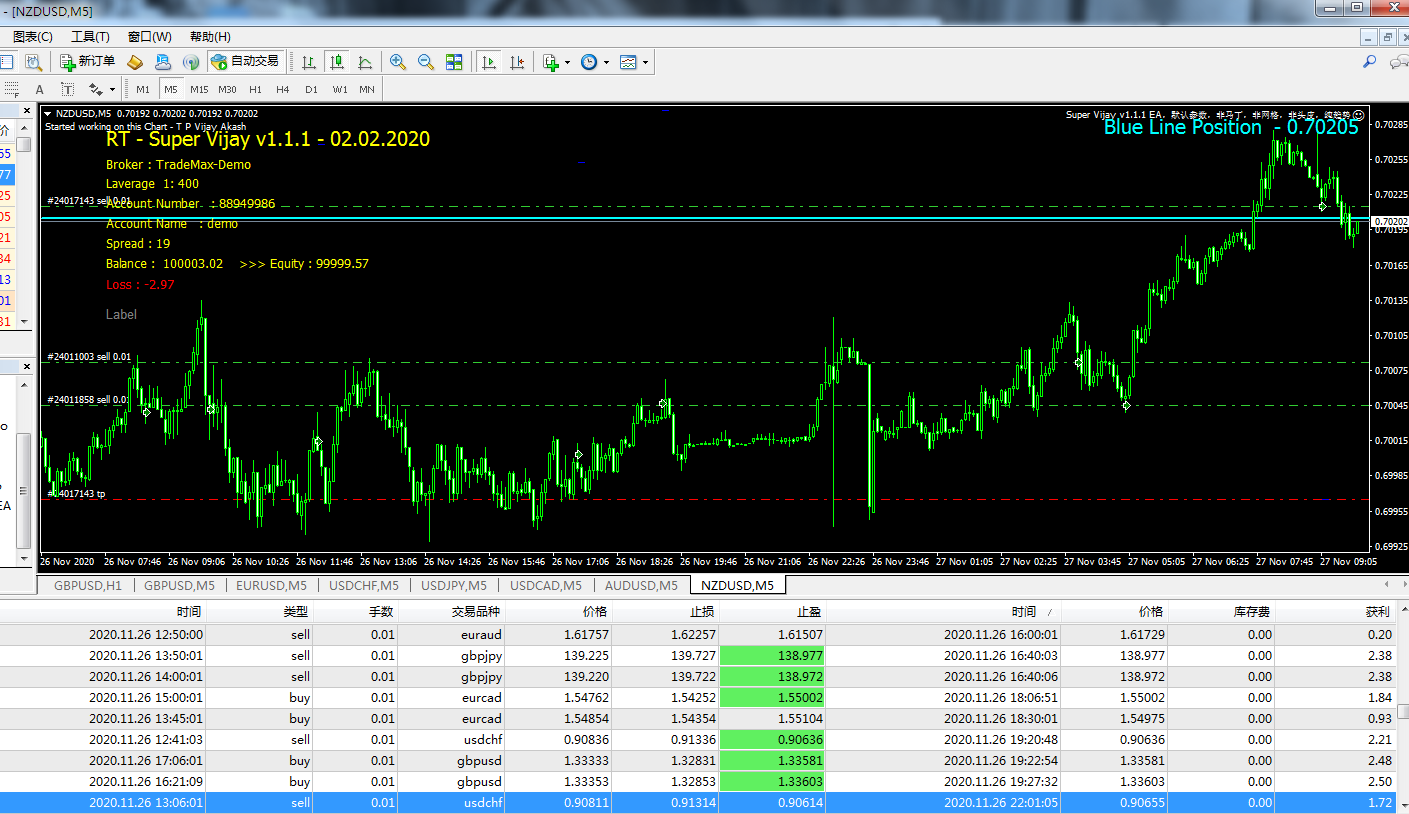Click the green signals broadcast icon
Viewport: 1409px width, 814px height.
190,62
